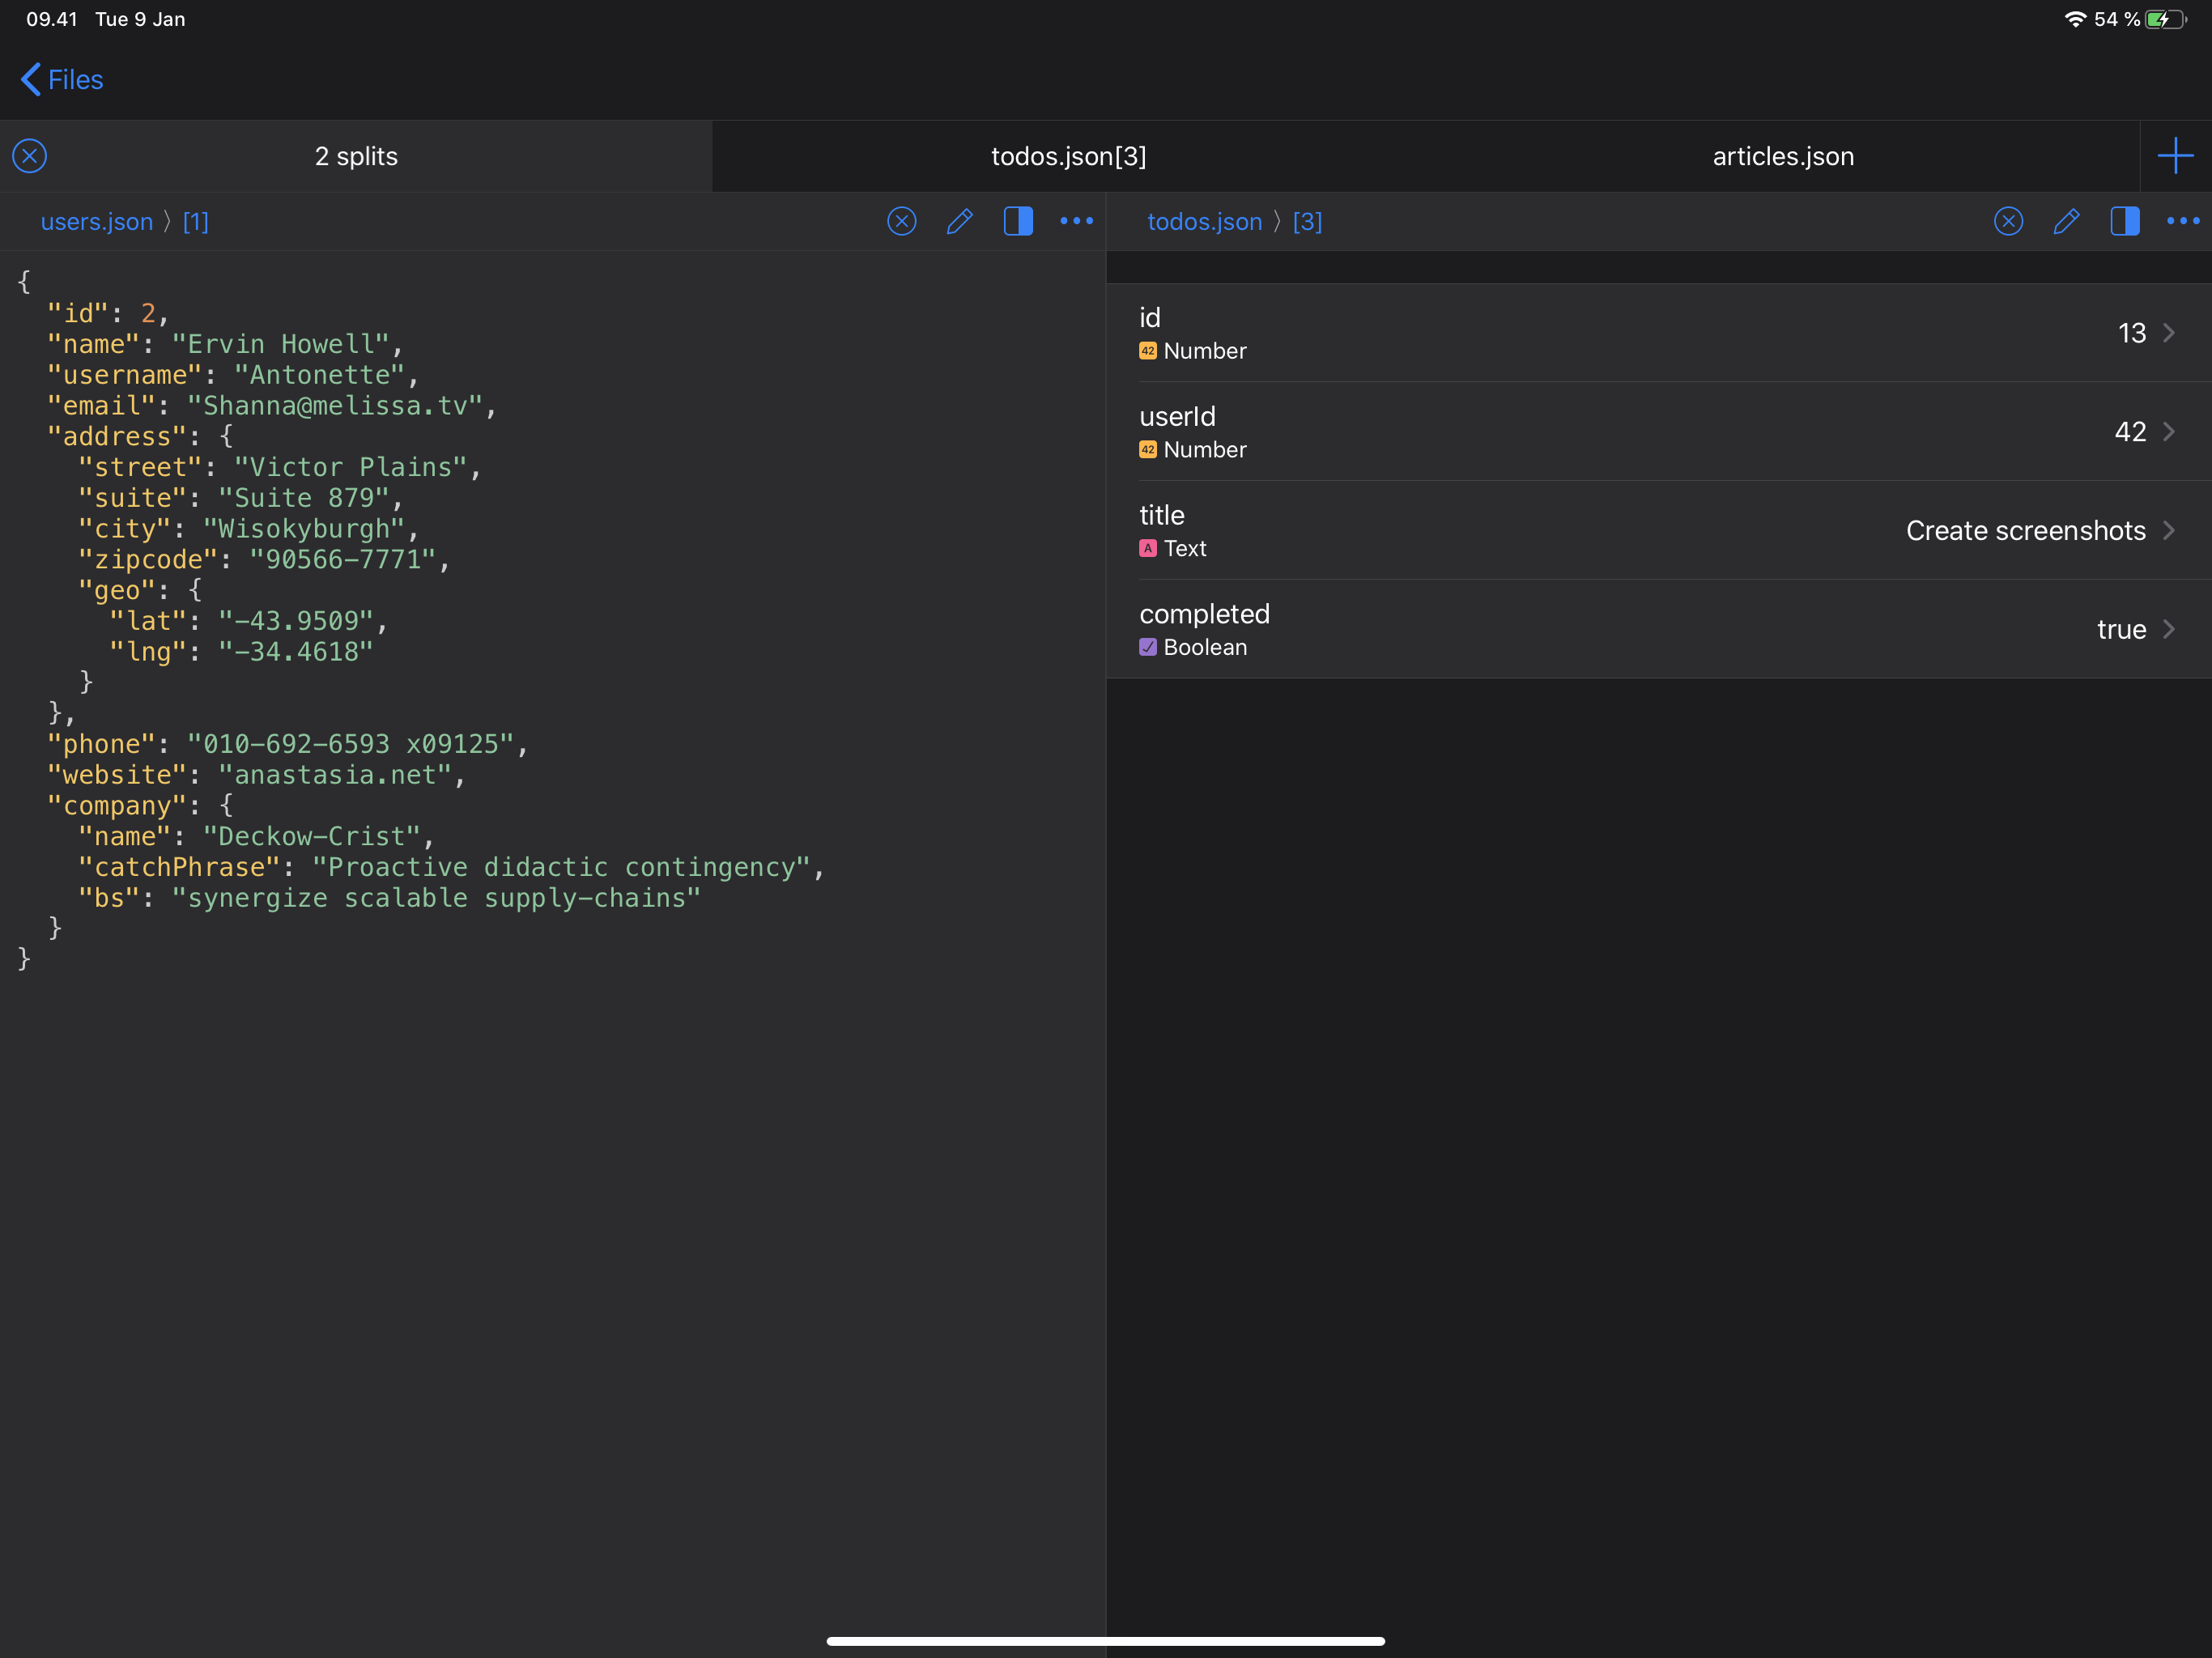Image resolution: width=2212 pixels, height=1658 pixels.
Task: Tap the pencil edit icon in todos.json pane
Action: [x=2066, y=221]
